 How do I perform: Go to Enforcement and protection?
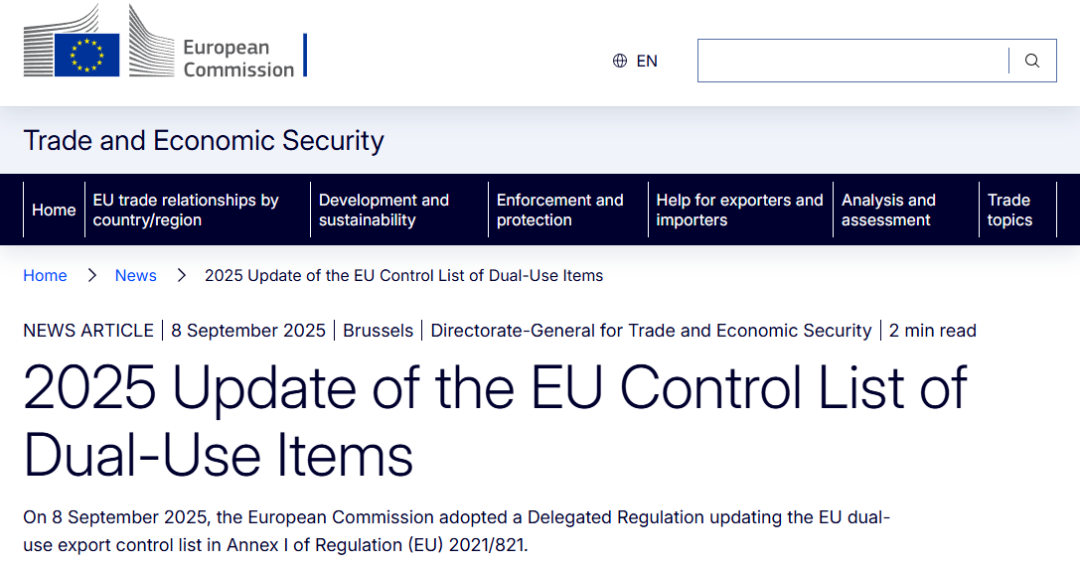(560, 210)
